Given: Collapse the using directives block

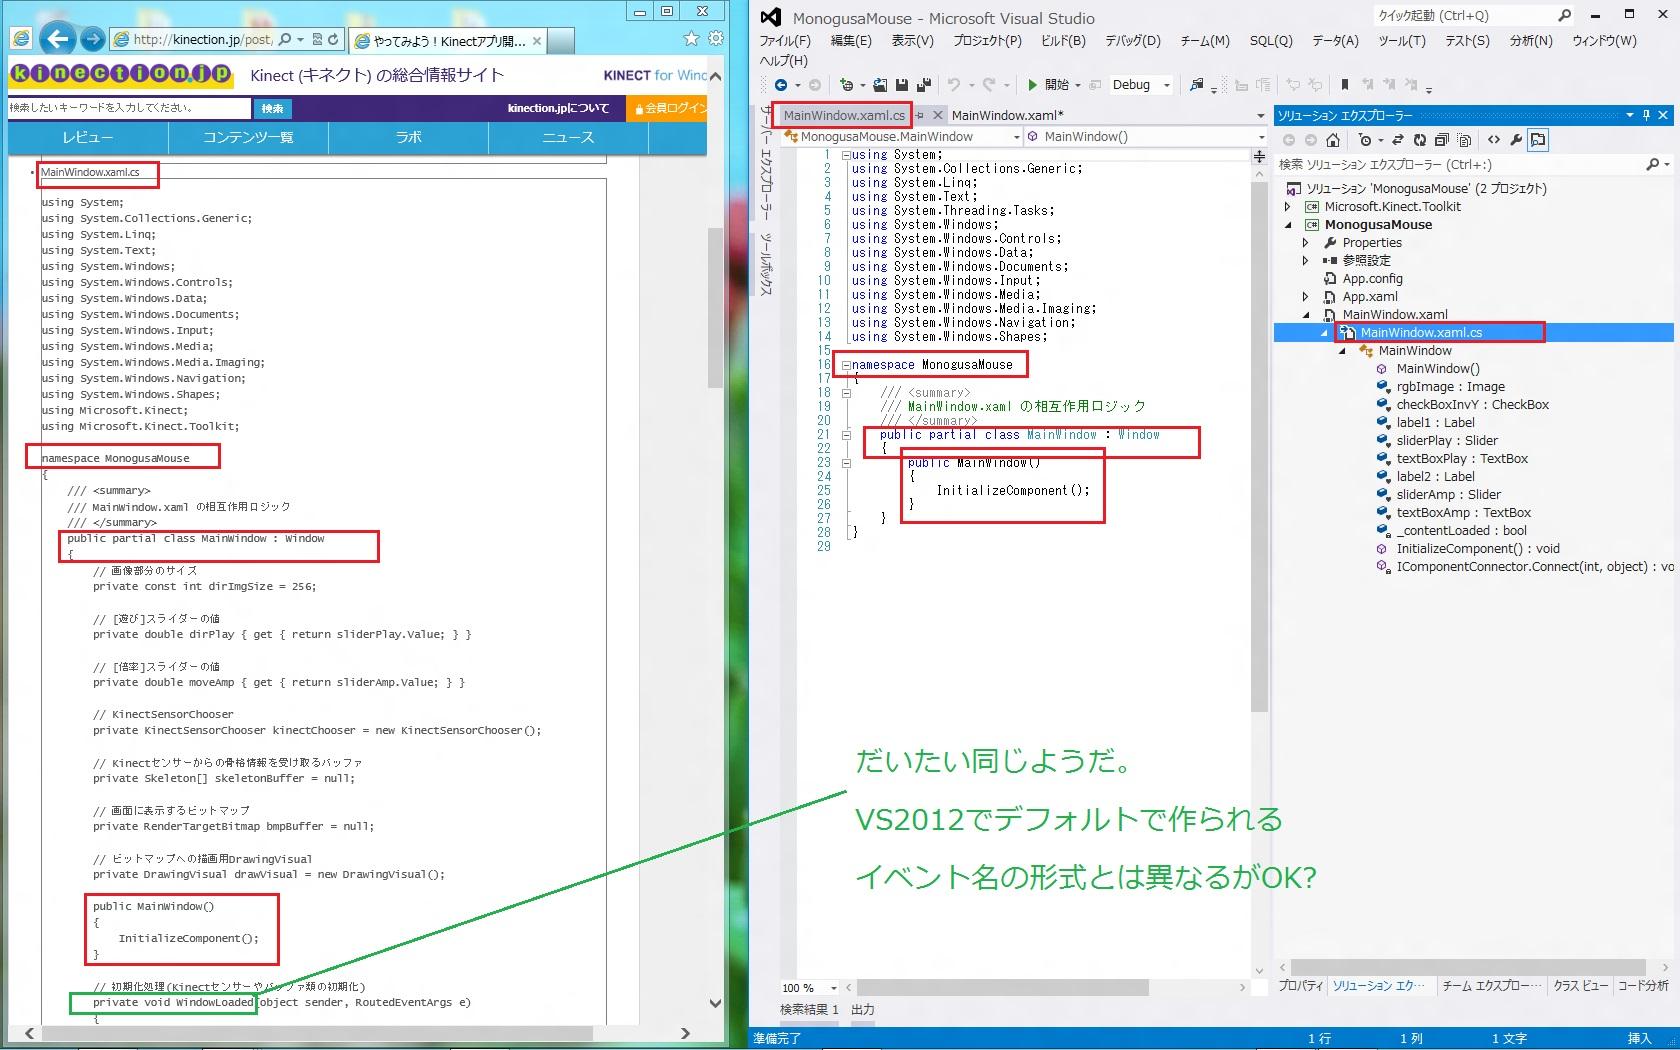Looking at the screenshot, I should pyautogui.click(x=846, y=155).
